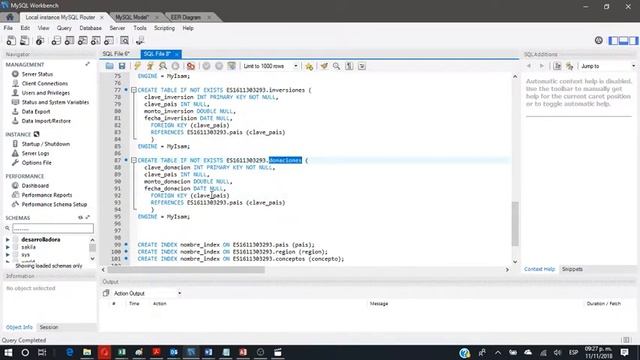
Task: Open Server Status in navigator
Action: pyautogui.click(x=37, y=74)
